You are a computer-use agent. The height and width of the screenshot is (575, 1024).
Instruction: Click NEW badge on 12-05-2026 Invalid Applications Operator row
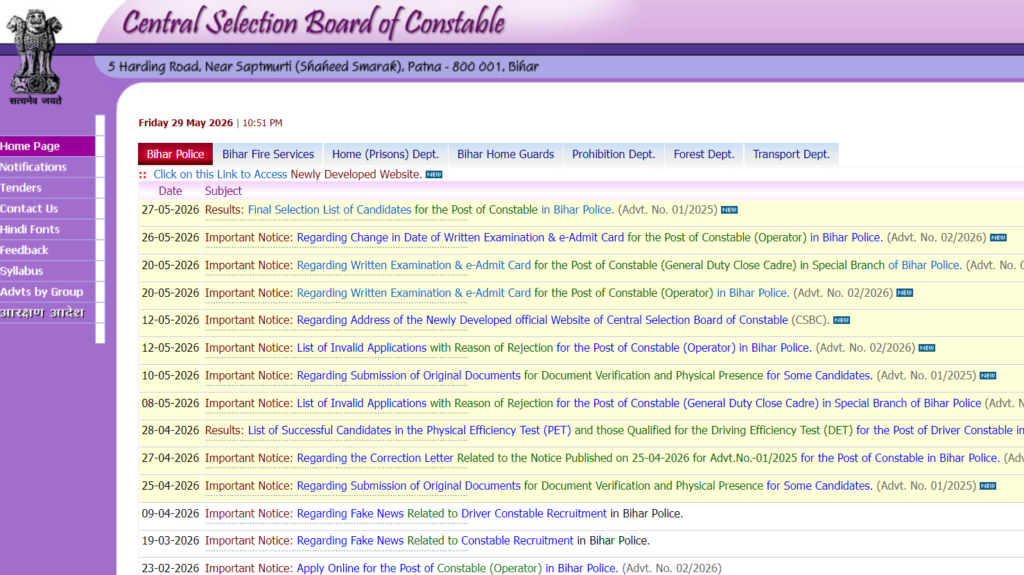(927, 348)
